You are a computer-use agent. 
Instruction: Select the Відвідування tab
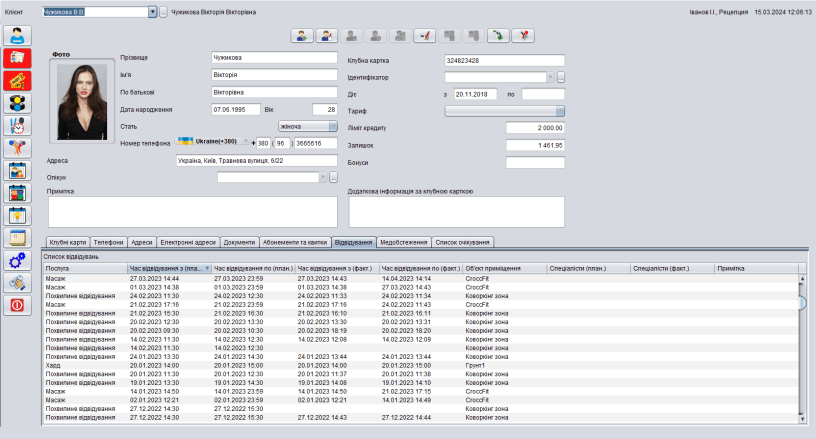click(353, 242)
